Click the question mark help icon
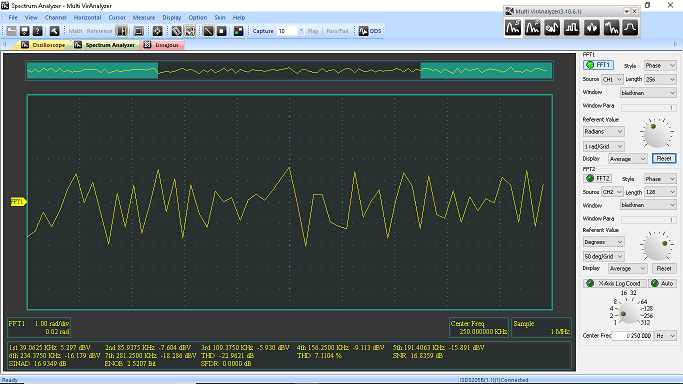Screen dimensions: 683x384 pyautogui.click(x=38, y=31)
